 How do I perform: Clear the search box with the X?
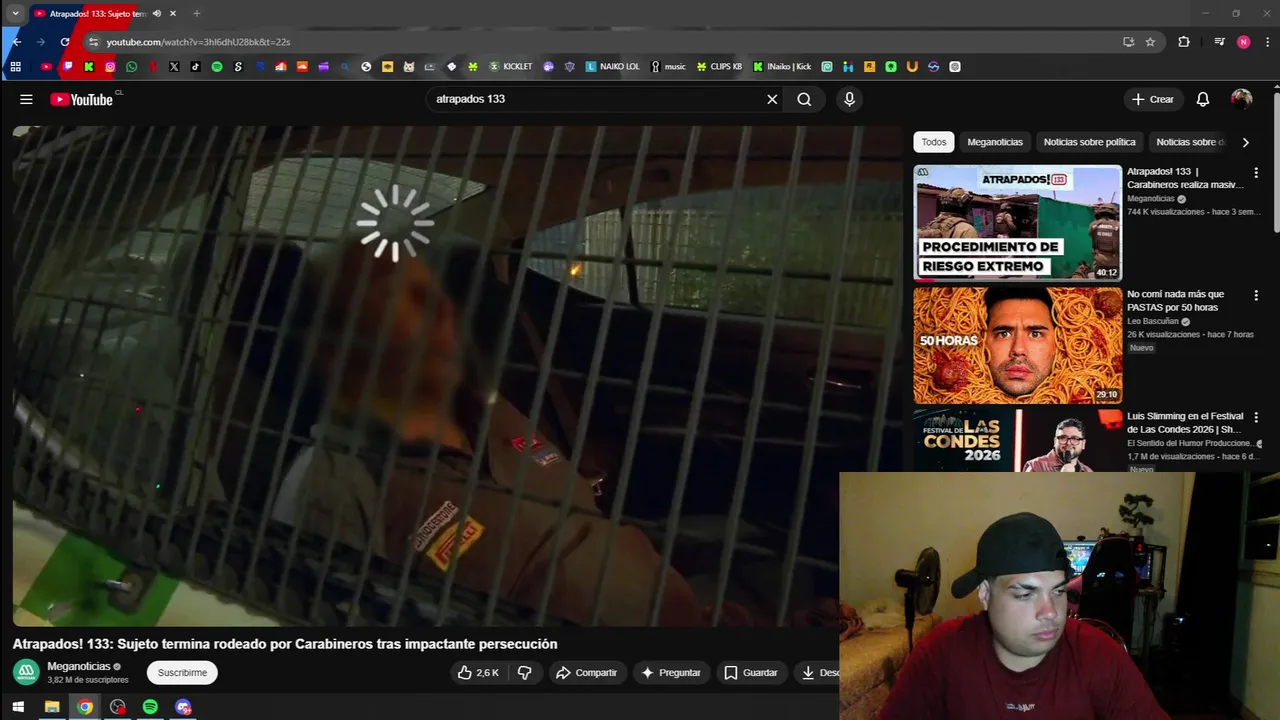(772, 99)
